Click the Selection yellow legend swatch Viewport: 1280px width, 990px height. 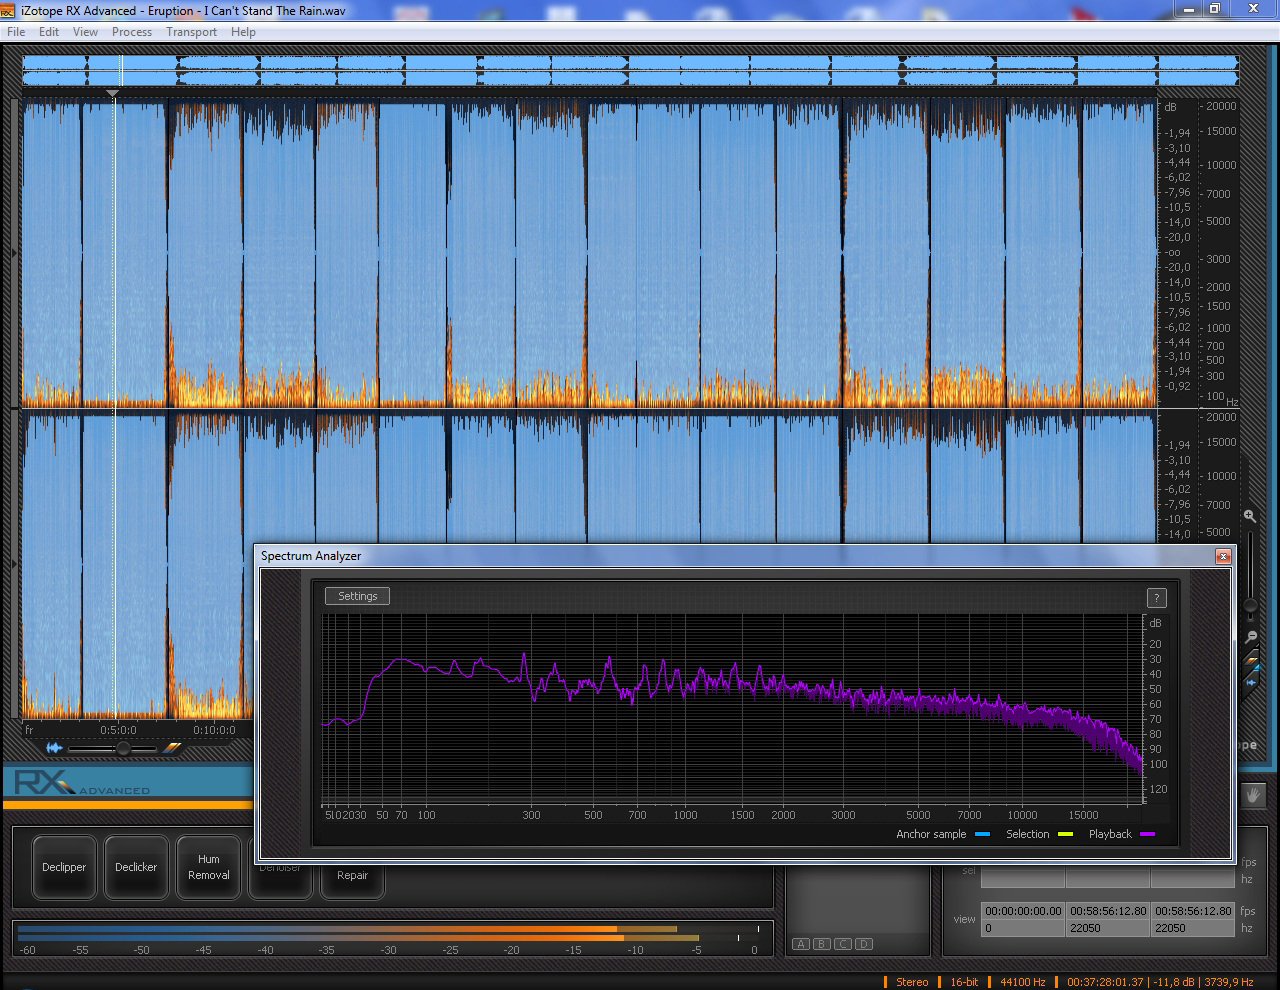(x=1065, y=834)
